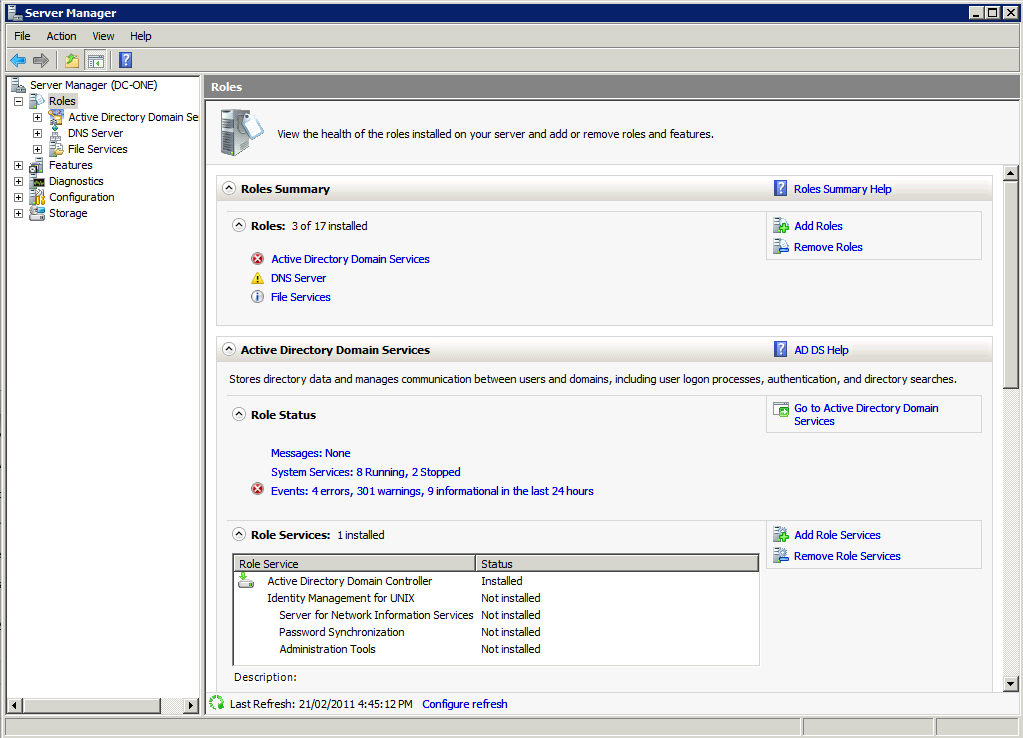Viewport: 1023px width, 738px height.
Task: Open the View menu
Action: [102, 35]
